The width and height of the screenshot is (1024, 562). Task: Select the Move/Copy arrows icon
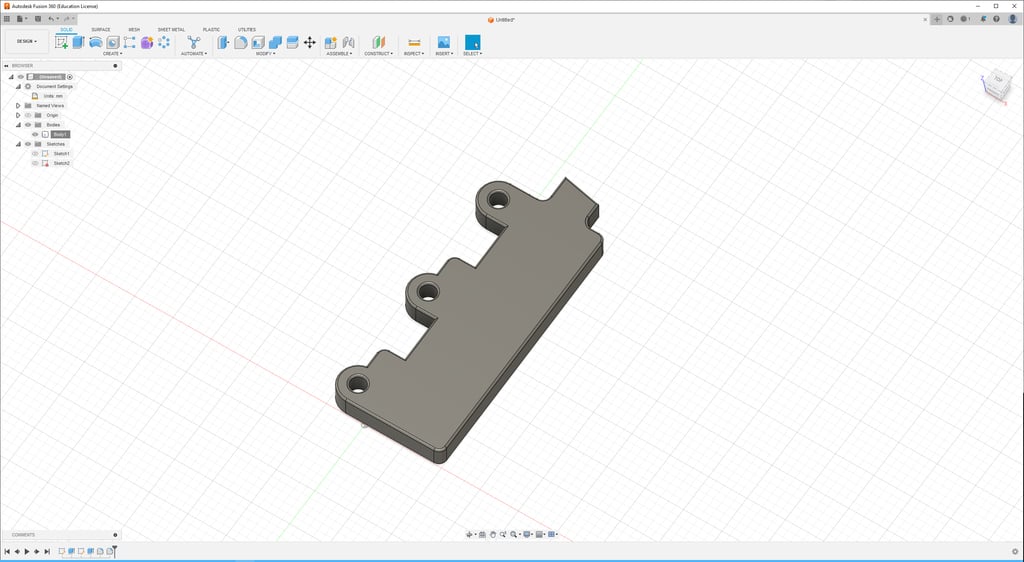point(310,42)
